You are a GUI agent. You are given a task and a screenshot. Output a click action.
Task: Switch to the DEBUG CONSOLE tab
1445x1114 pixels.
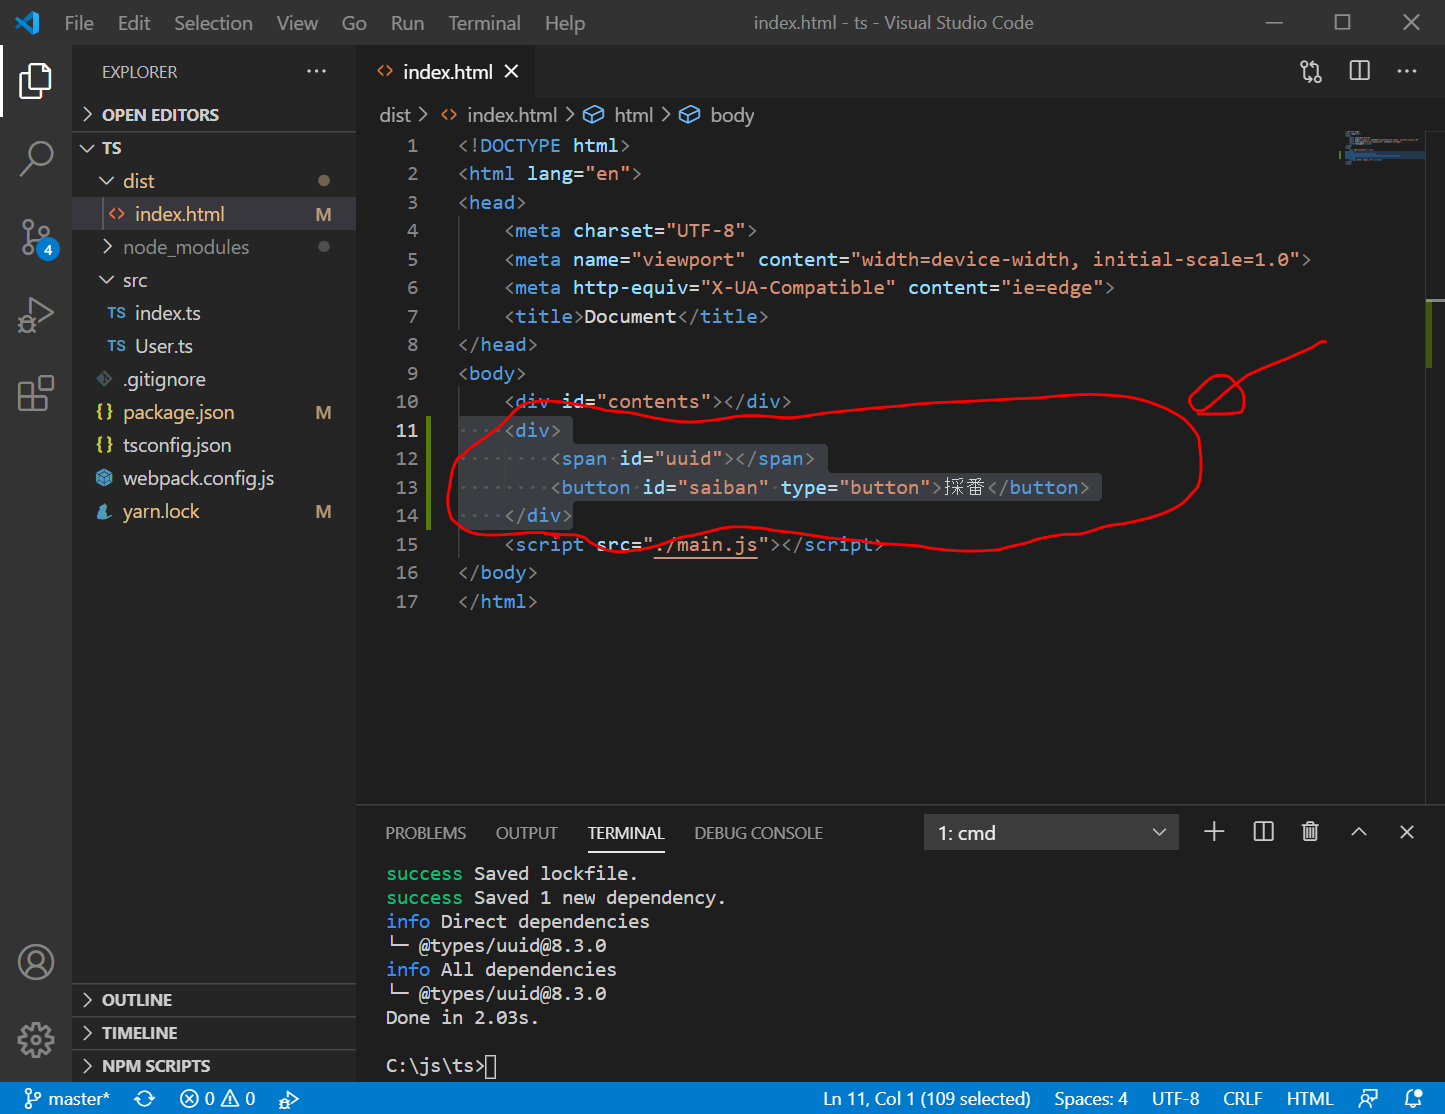[759, 833]
